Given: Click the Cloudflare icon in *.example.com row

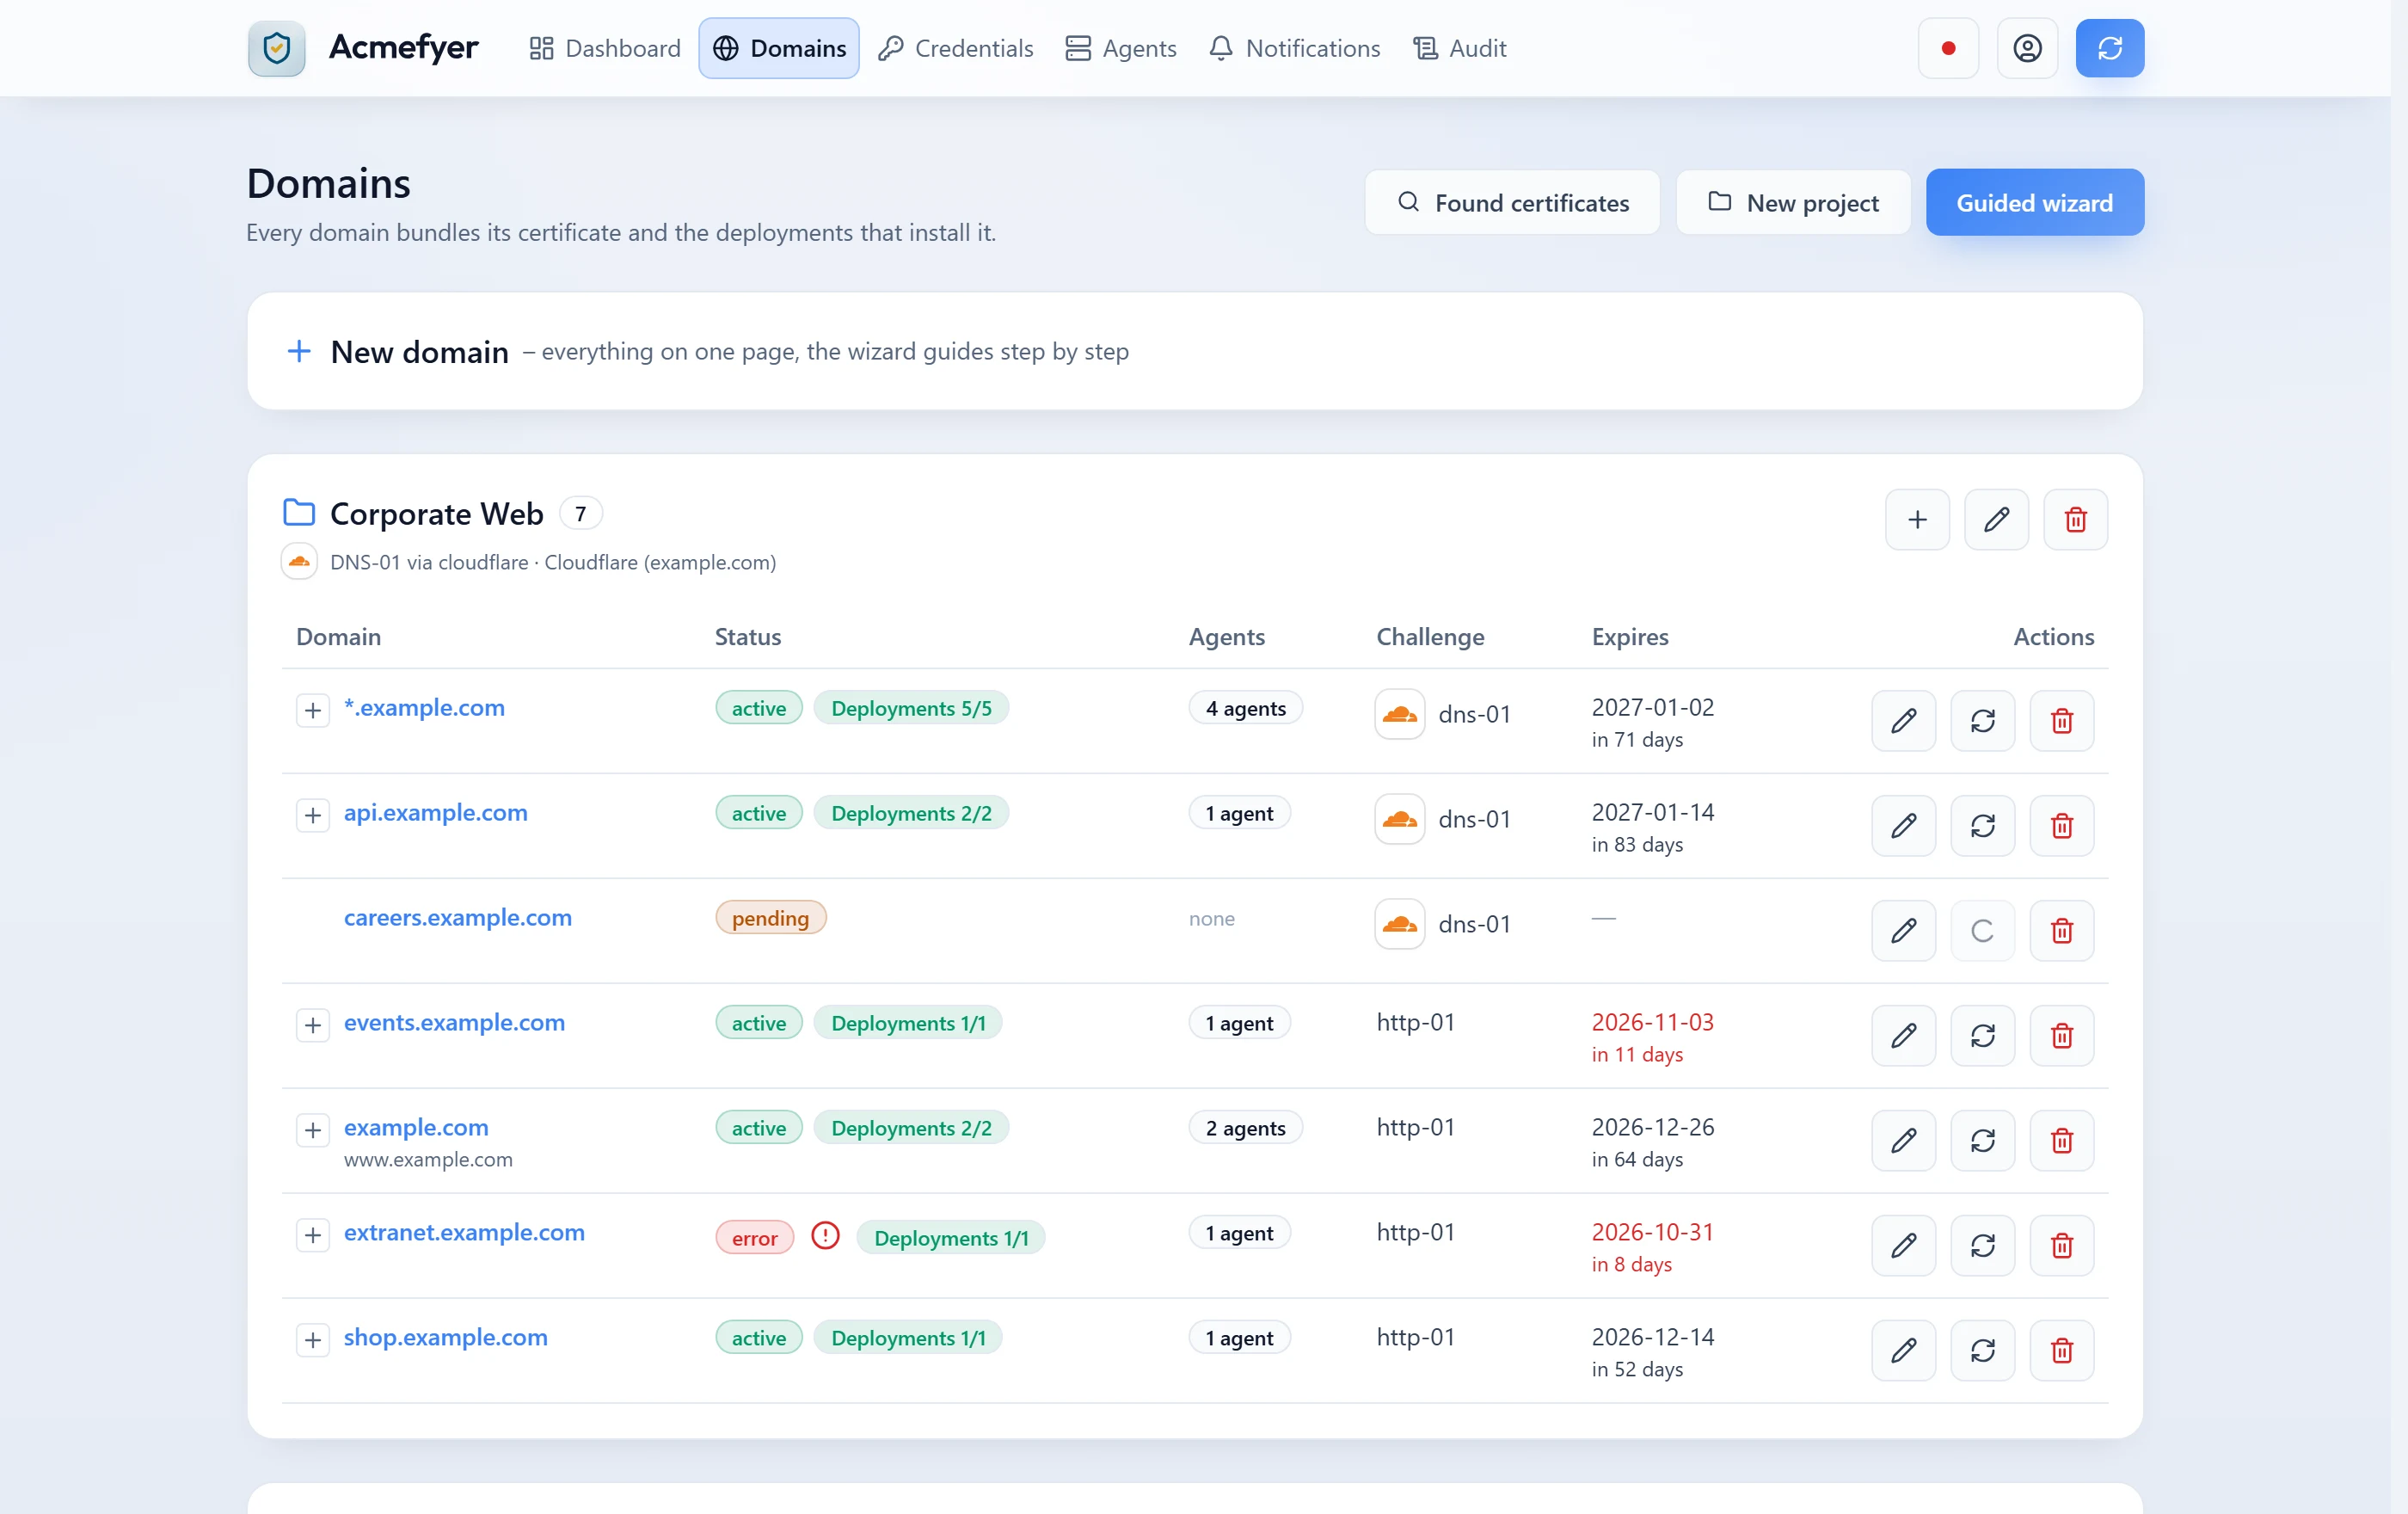Looking at the screenshot, I should click(1399, 714).
